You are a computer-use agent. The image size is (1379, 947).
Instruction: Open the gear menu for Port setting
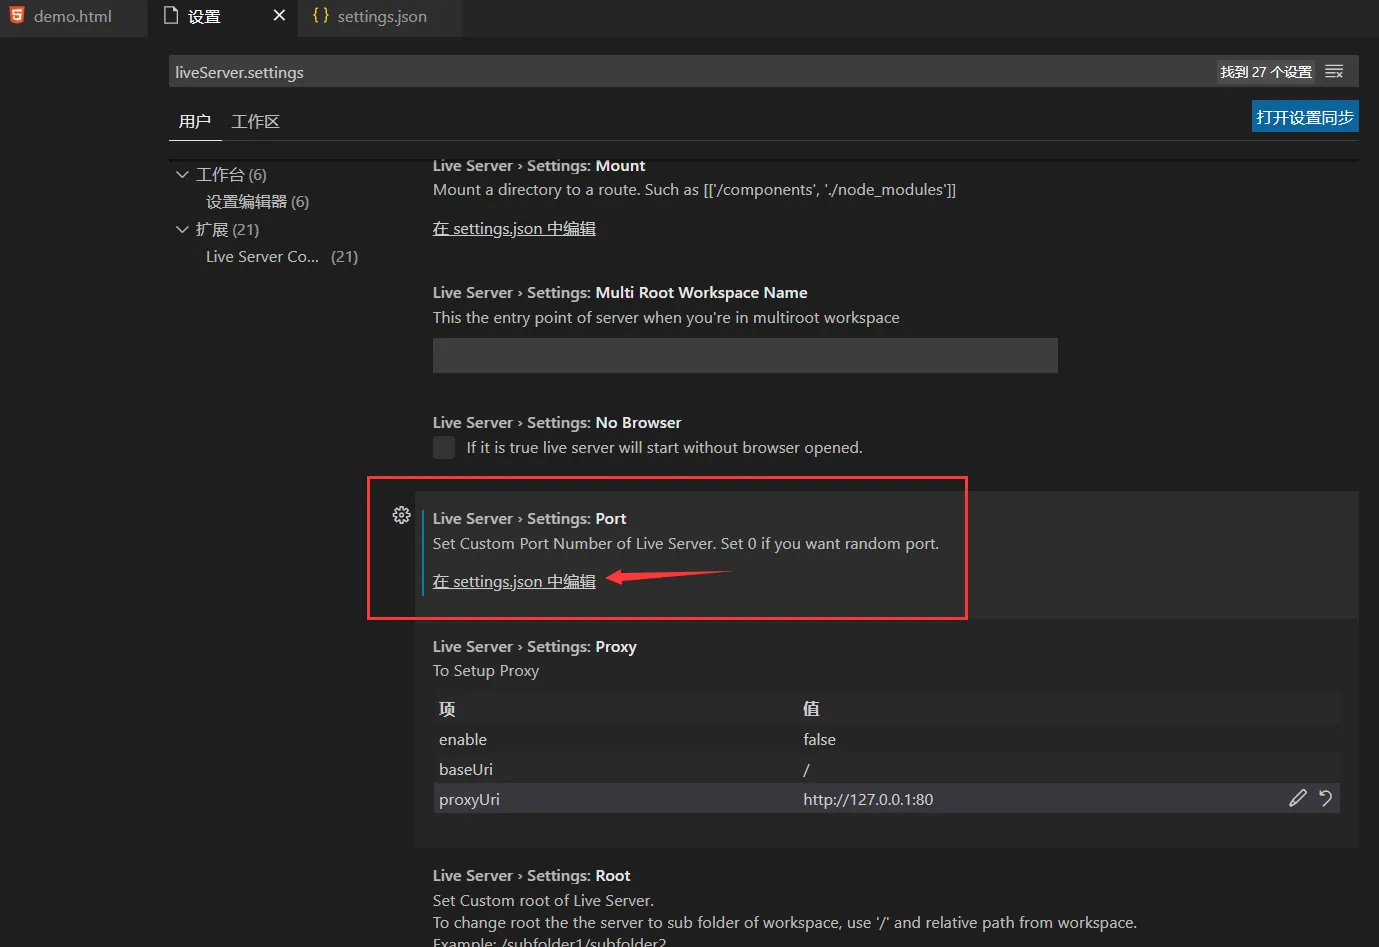pos(401,515)
